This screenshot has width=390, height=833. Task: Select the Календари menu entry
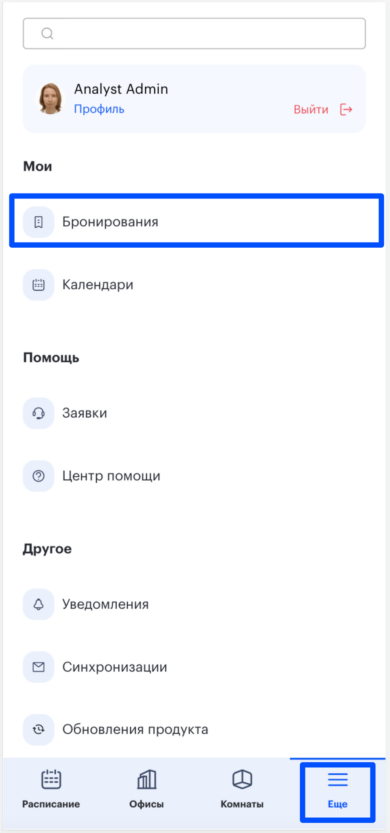(194, 285)
